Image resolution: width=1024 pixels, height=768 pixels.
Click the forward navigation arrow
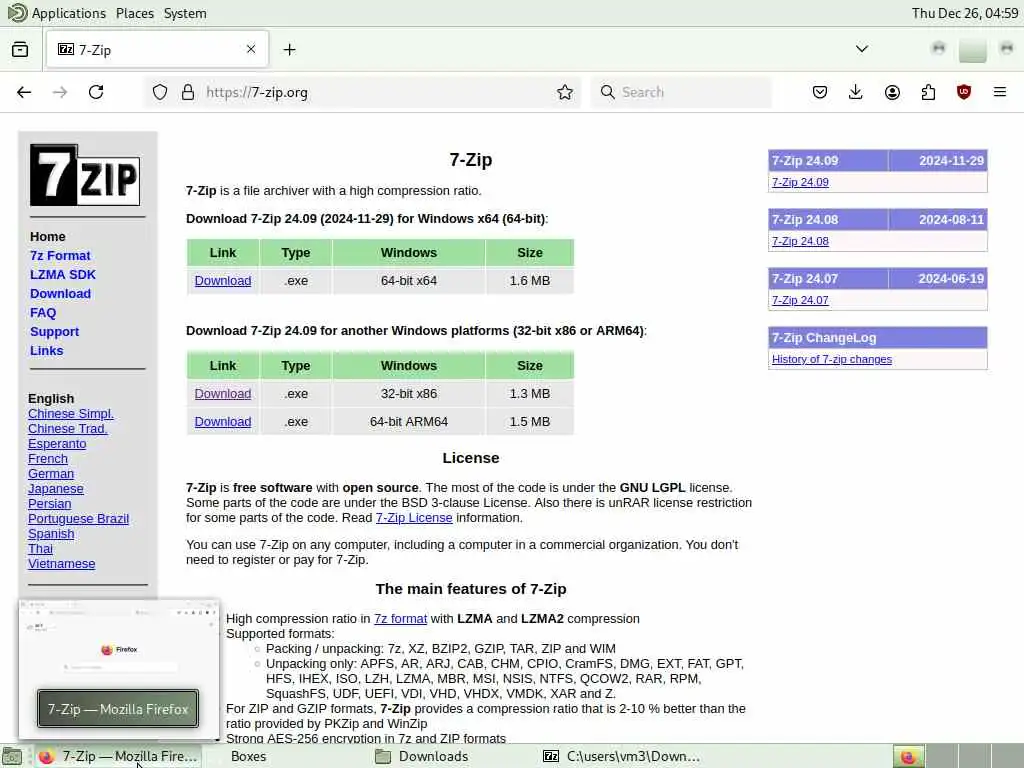[60, 92]
